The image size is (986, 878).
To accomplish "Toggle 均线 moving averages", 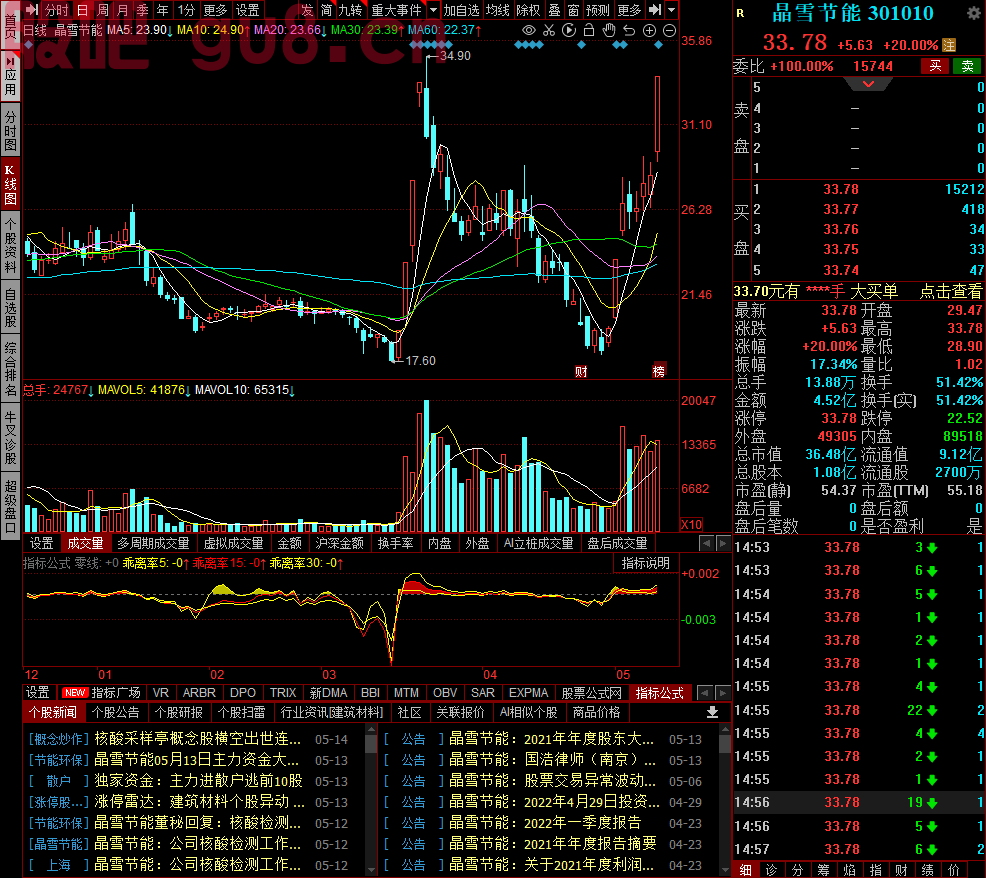I will [x=497, y=10].
